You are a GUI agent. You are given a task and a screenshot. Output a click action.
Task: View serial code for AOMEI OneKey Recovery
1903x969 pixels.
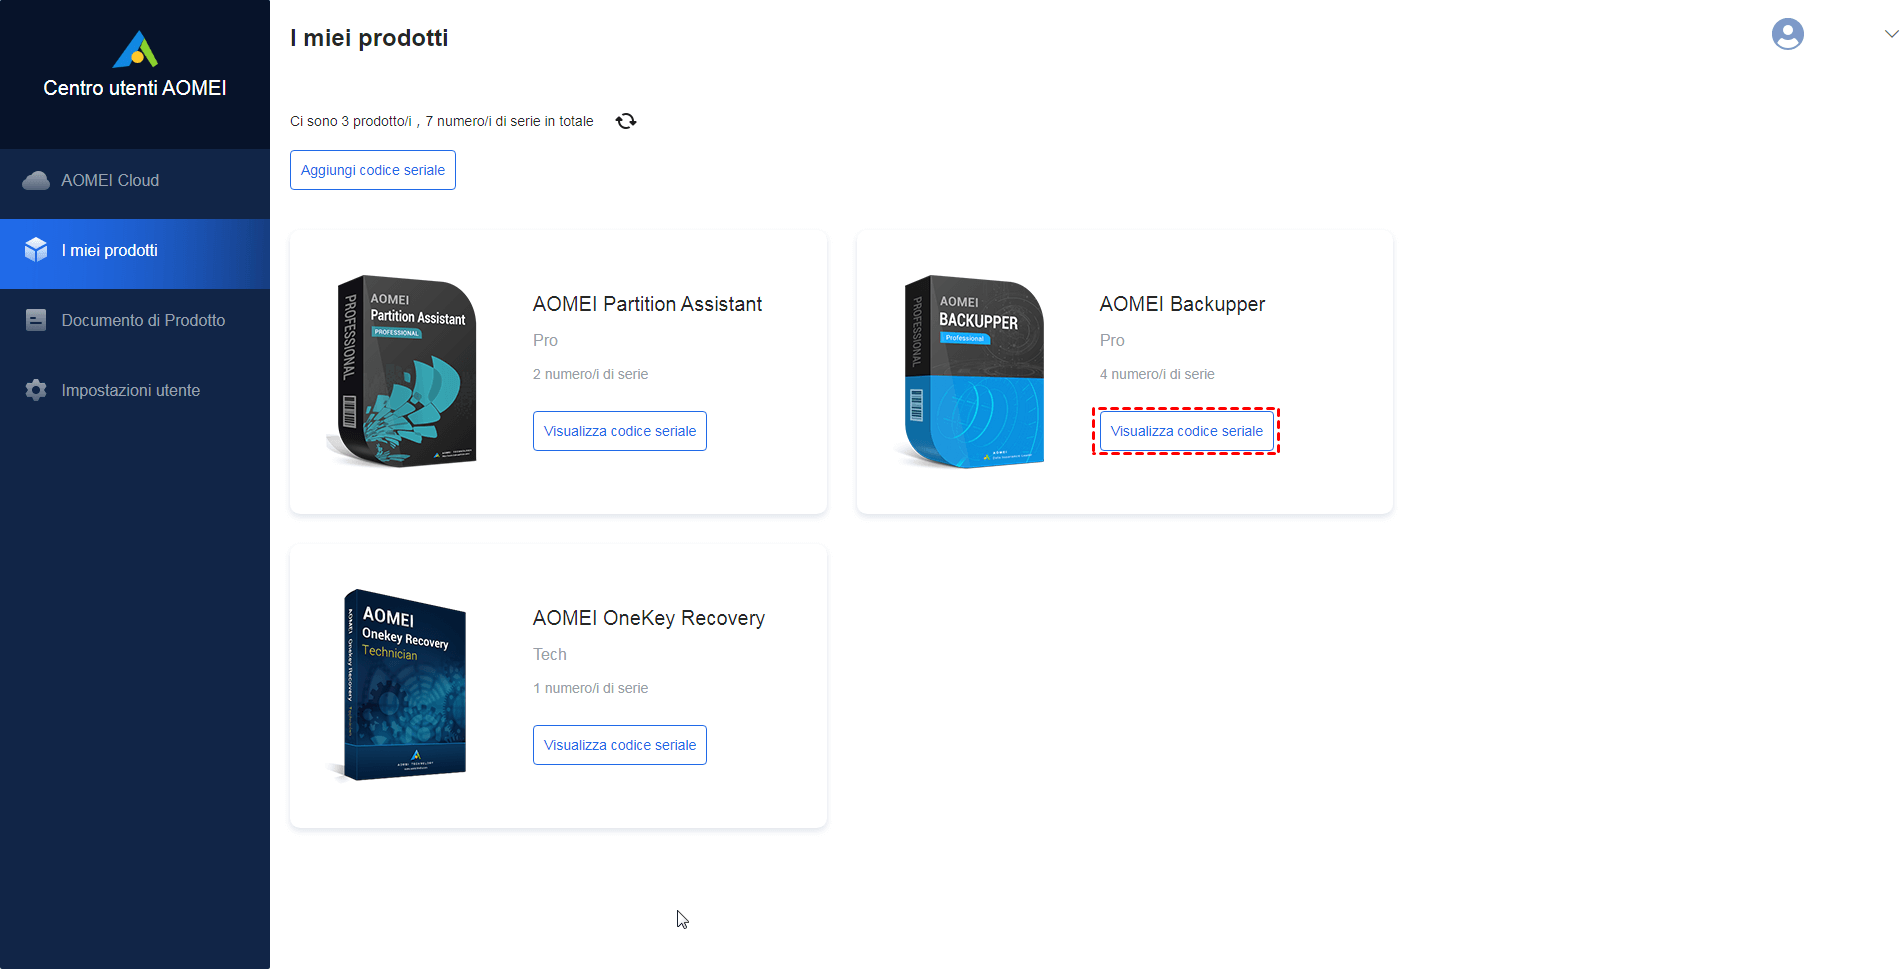pos(620,745)
